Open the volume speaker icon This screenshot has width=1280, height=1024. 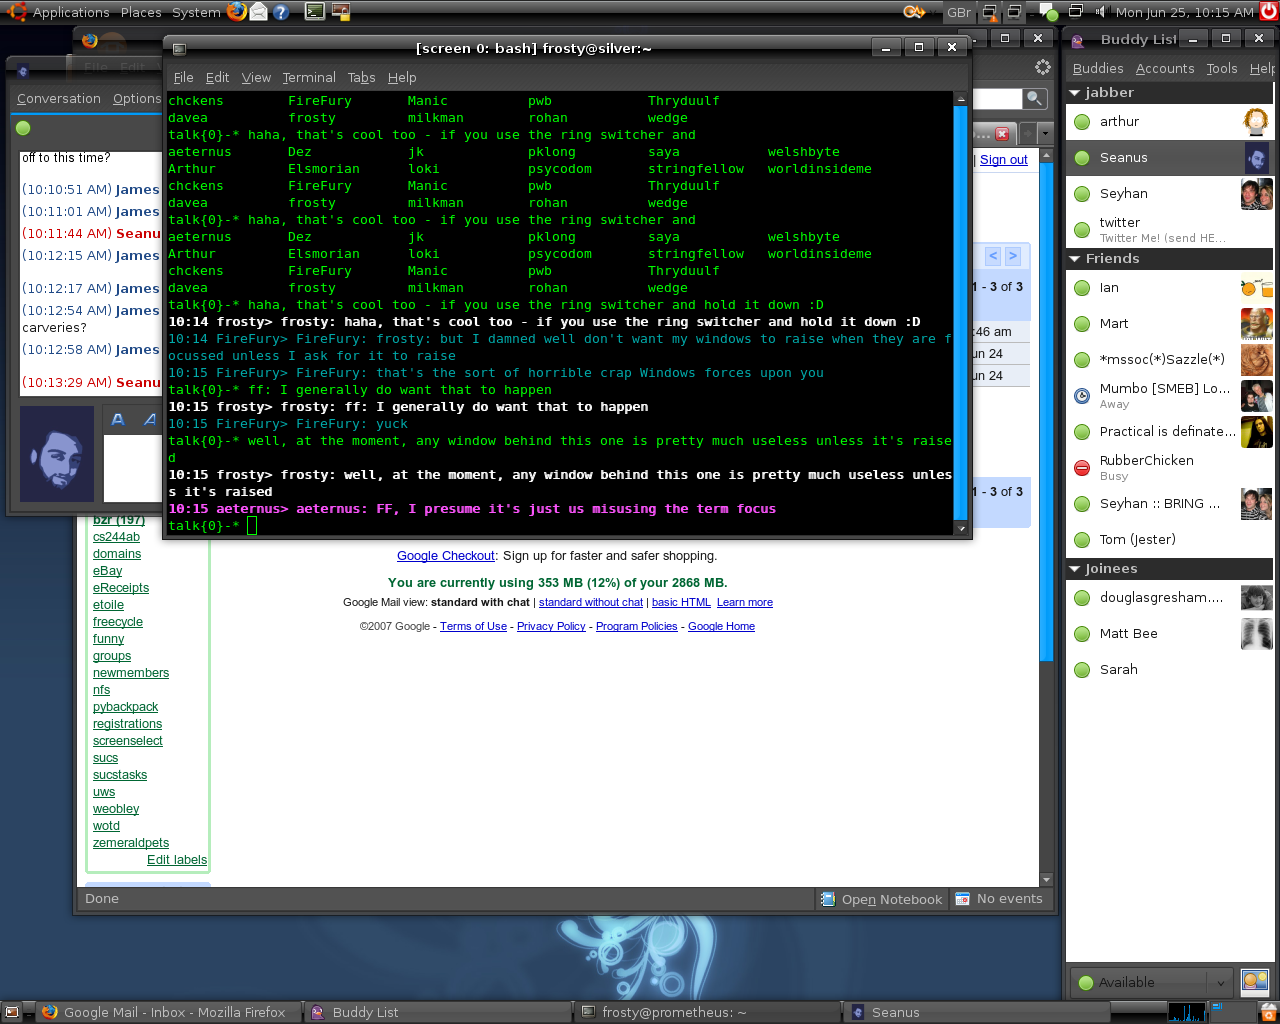pos(1101,12)
